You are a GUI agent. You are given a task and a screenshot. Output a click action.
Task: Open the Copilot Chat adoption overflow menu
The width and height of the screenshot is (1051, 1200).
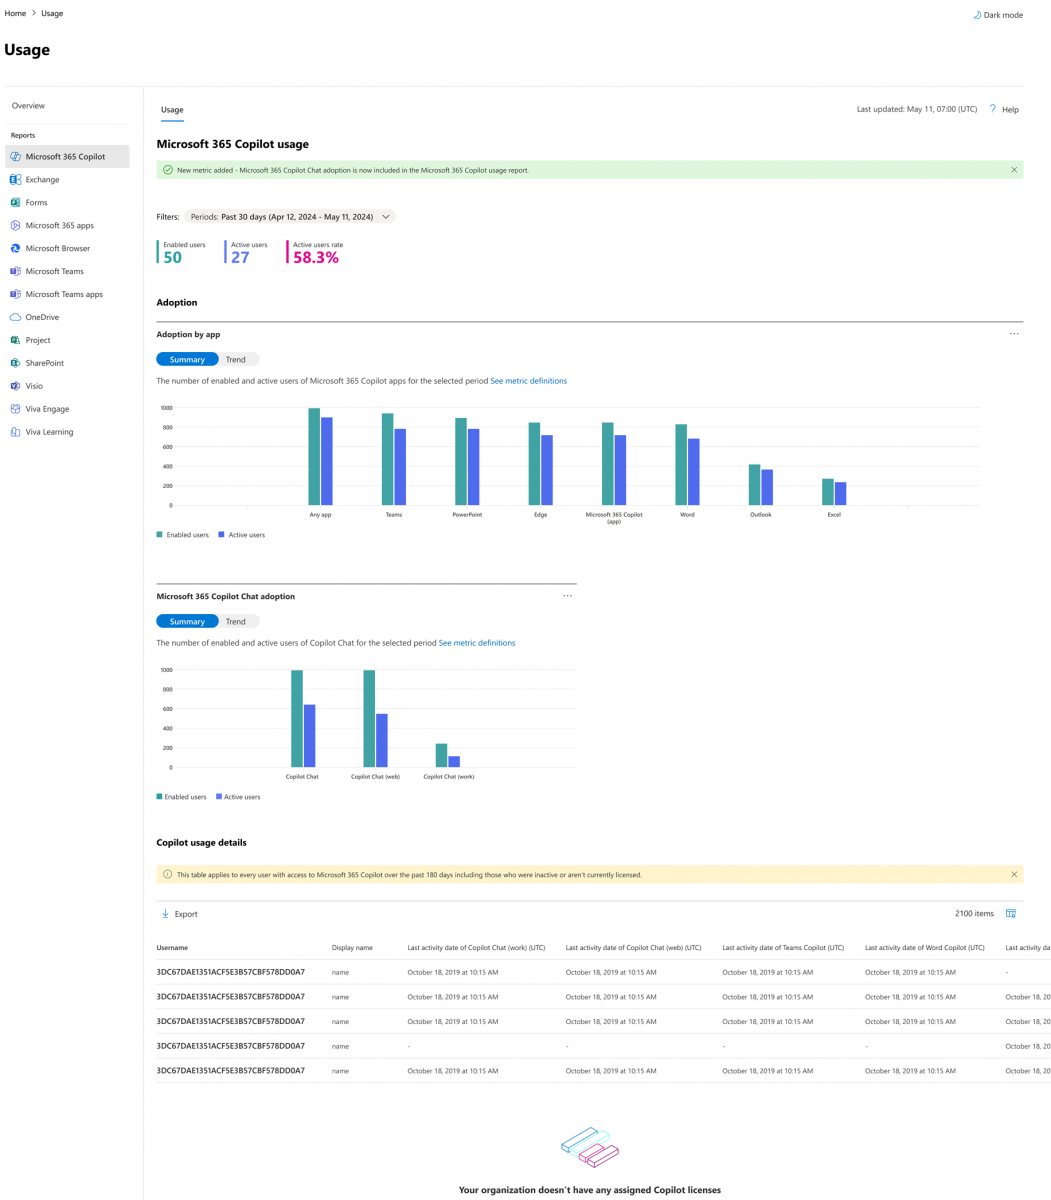click(x=567, y=595)
